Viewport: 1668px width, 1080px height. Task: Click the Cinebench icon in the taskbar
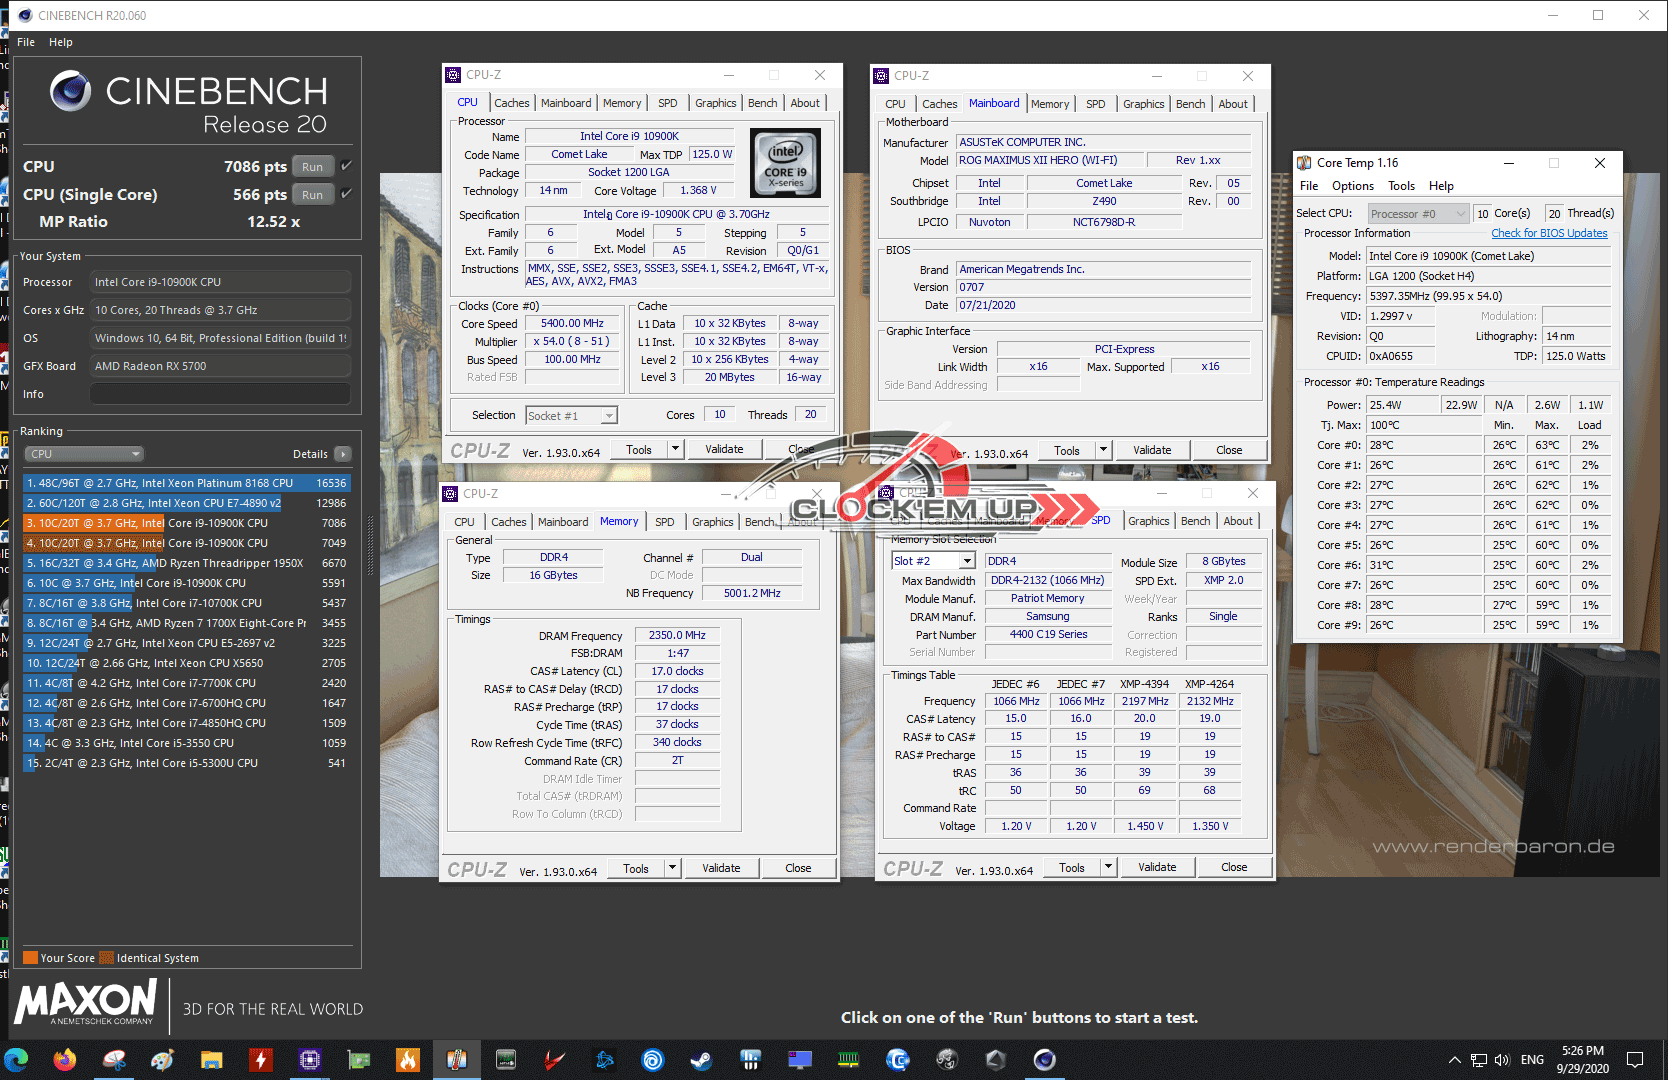pyautogui.click(x=1044, y=1059)
